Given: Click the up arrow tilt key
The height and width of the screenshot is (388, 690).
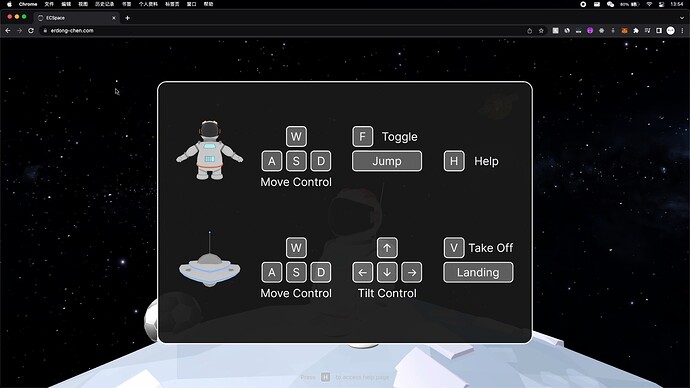Looking at the screenshot, I should pos(387,248).
